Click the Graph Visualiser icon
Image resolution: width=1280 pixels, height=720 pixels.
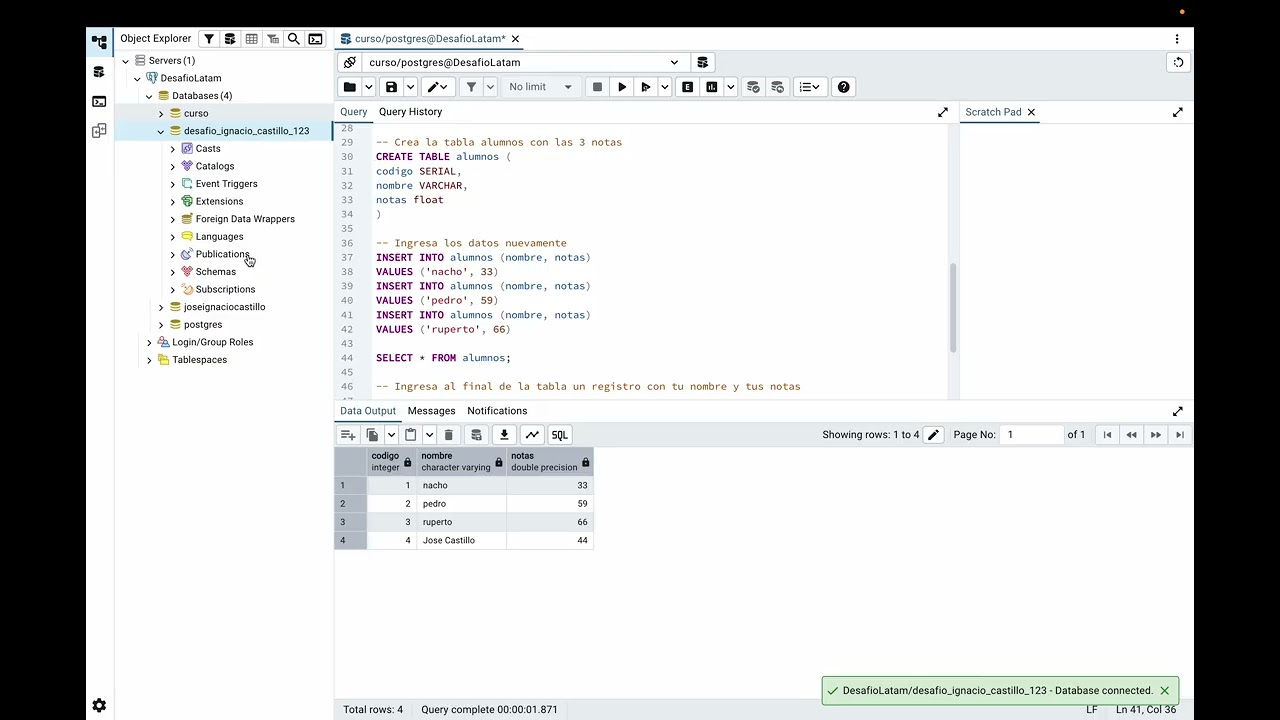click(532, 435)
